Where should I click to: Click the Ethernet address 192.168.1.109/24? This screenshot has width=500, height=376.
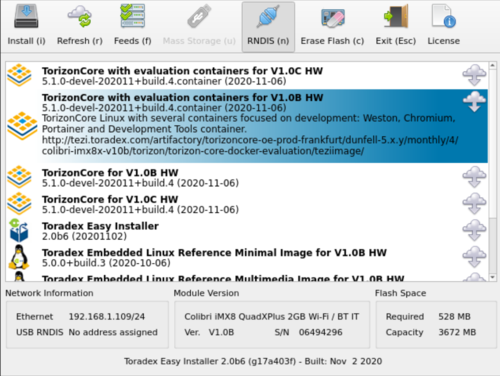(107, 317)
